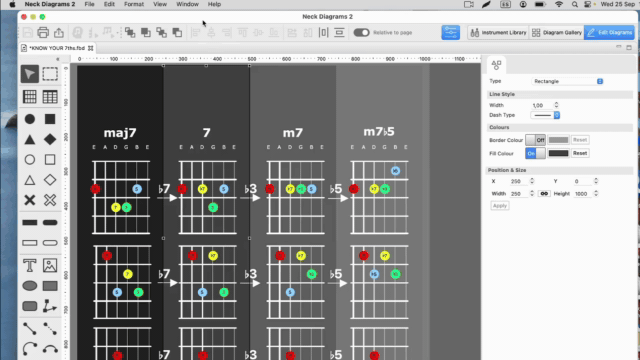Toggle the Border Colour On/Off switch
Screen dimensions: 640x360
pos(536,140)
